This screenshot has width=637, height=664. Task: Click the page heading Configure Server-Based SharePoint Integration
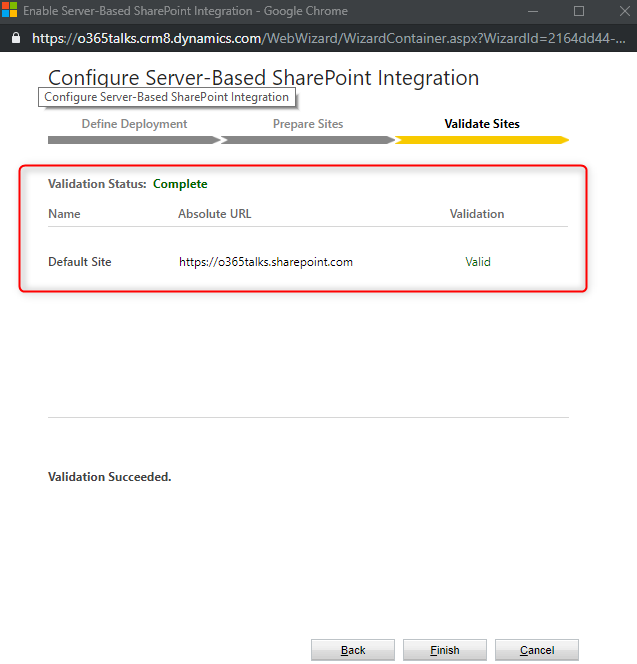pos(263,77)
